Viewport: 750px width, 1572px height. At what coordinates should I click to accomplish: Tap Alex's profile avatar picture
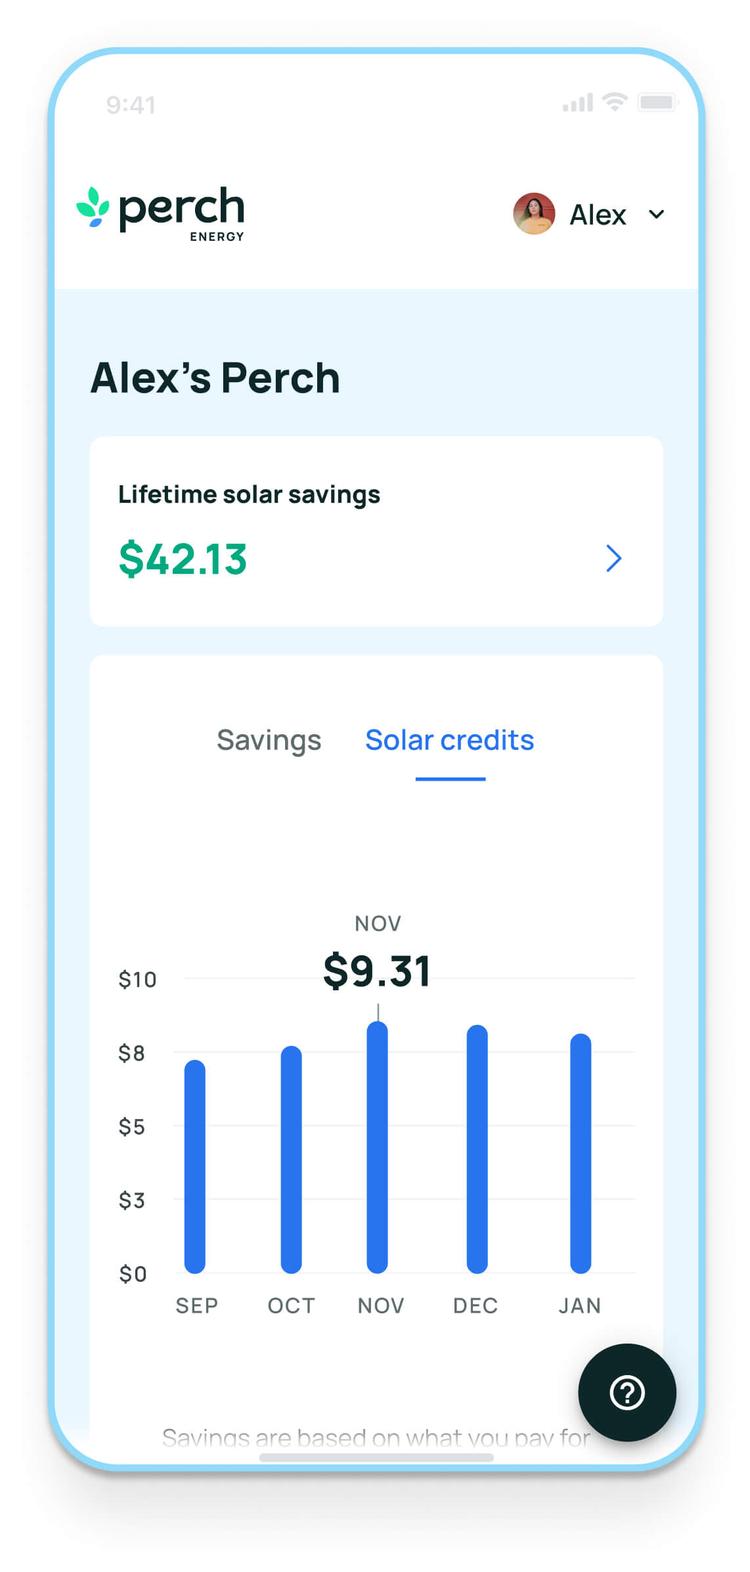coord(534,214)
